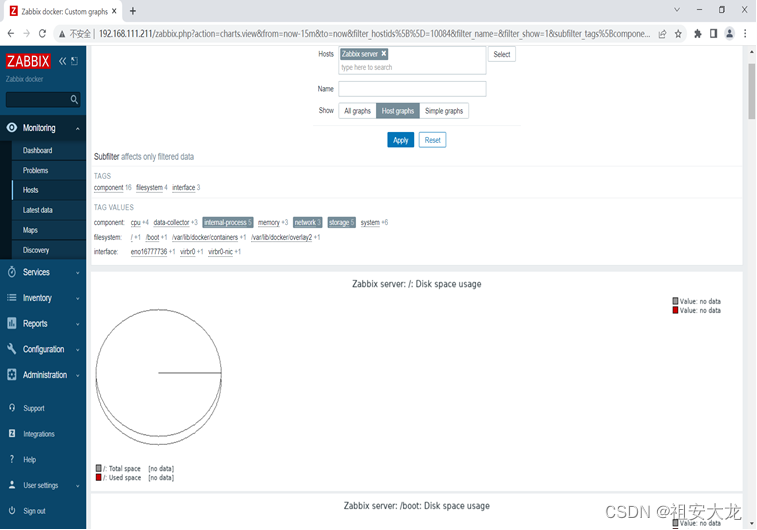757x530 pixels.
Task: Toggle the cpu component tag filter
Action: 136,222
